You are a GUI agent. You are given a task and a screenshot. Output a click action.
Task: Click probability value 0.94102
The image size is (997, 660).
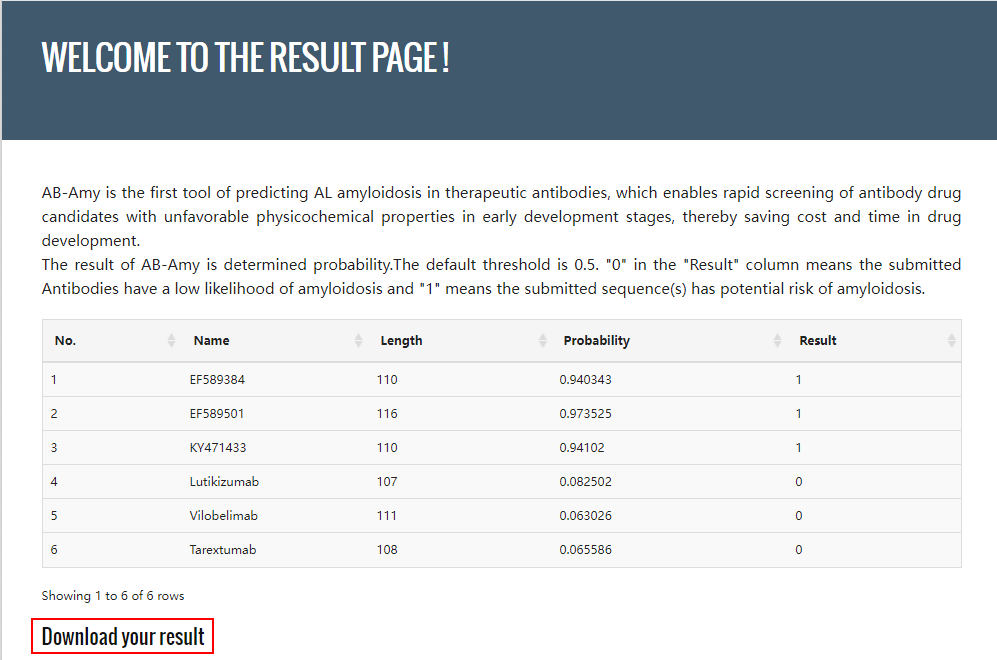click(582, 448)
